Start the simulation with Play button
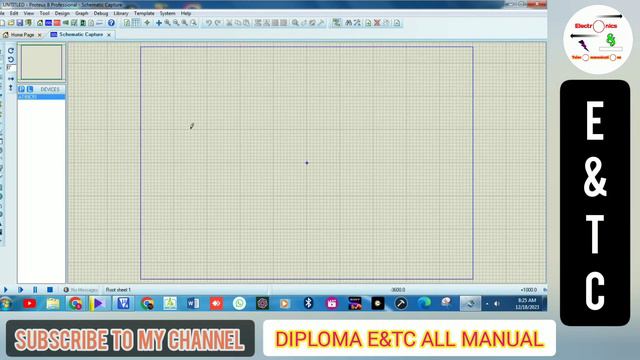The width and height of the screenshot is (640, 360). tap(6, 290)
